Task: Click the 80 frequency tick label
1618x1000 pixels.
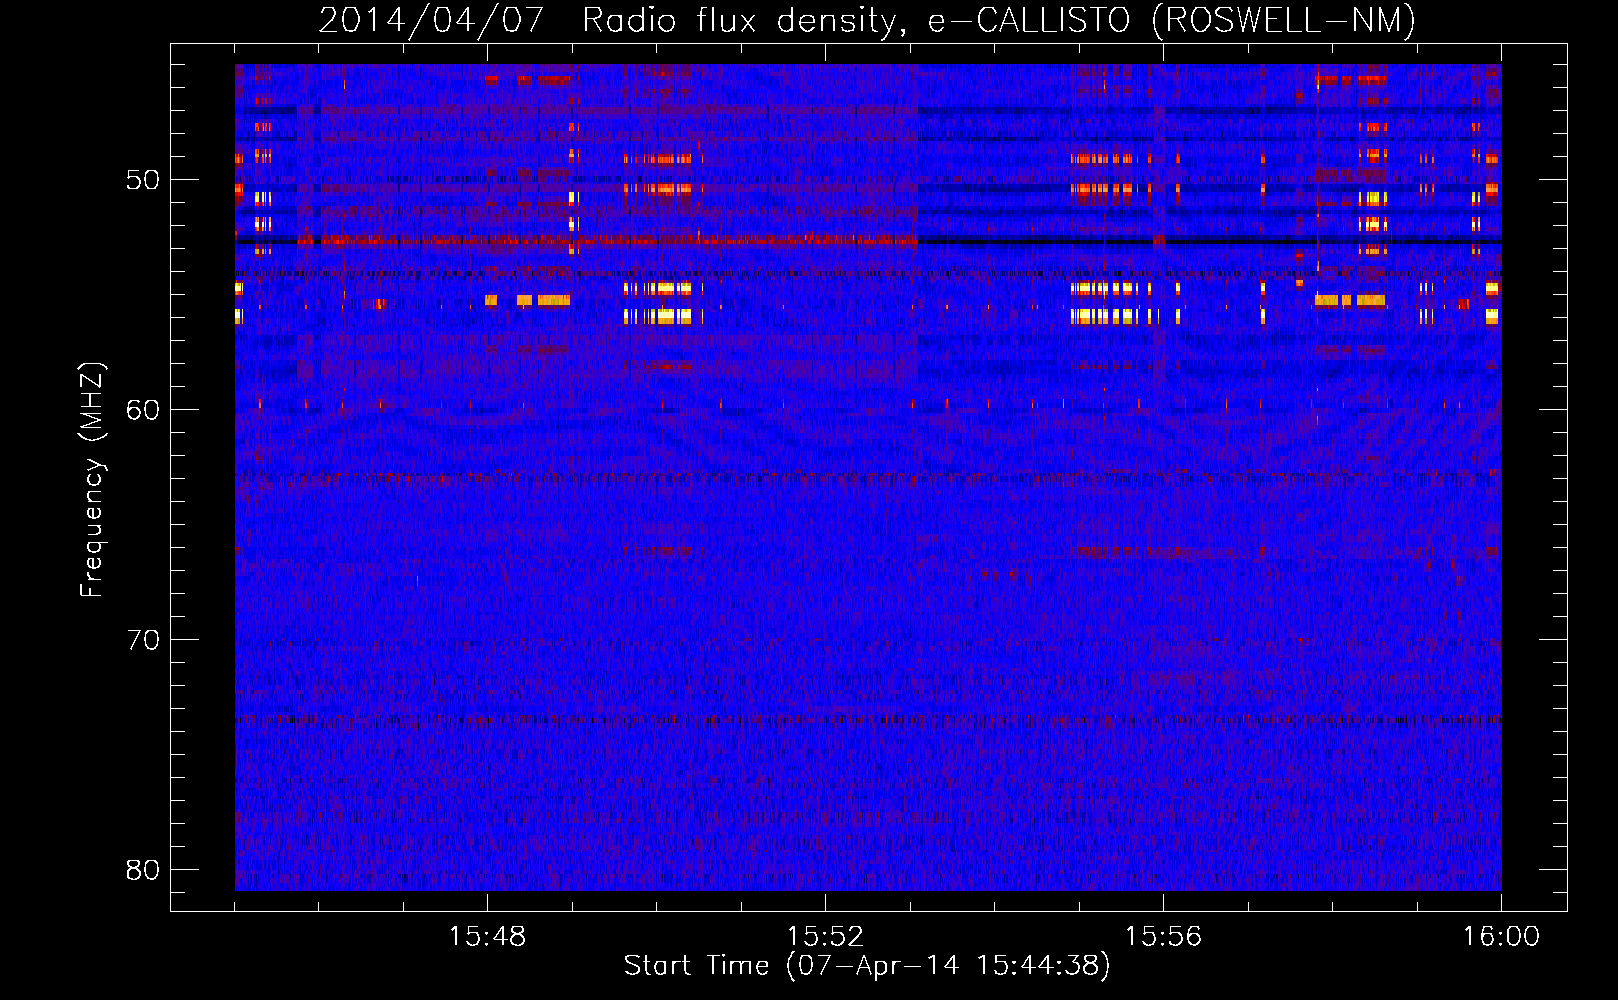Action: pos(143,870)
